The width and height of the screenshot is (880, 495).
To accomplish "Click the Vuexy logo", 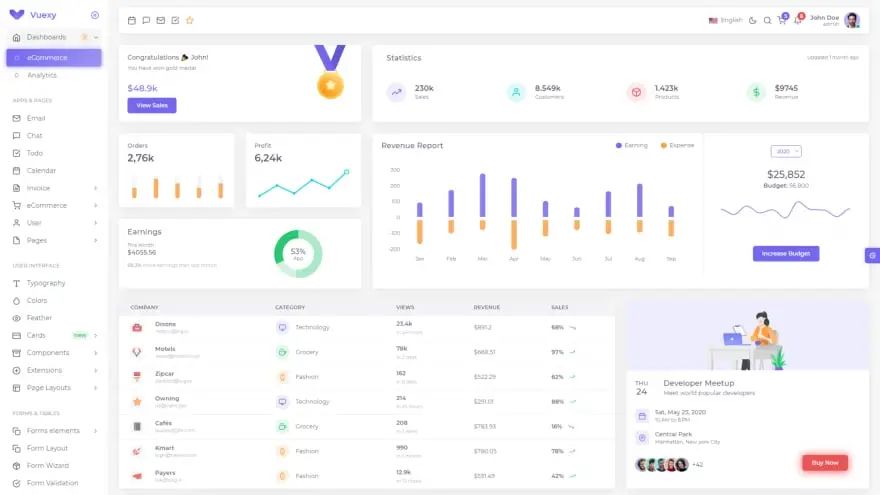I will coord(17,15).
